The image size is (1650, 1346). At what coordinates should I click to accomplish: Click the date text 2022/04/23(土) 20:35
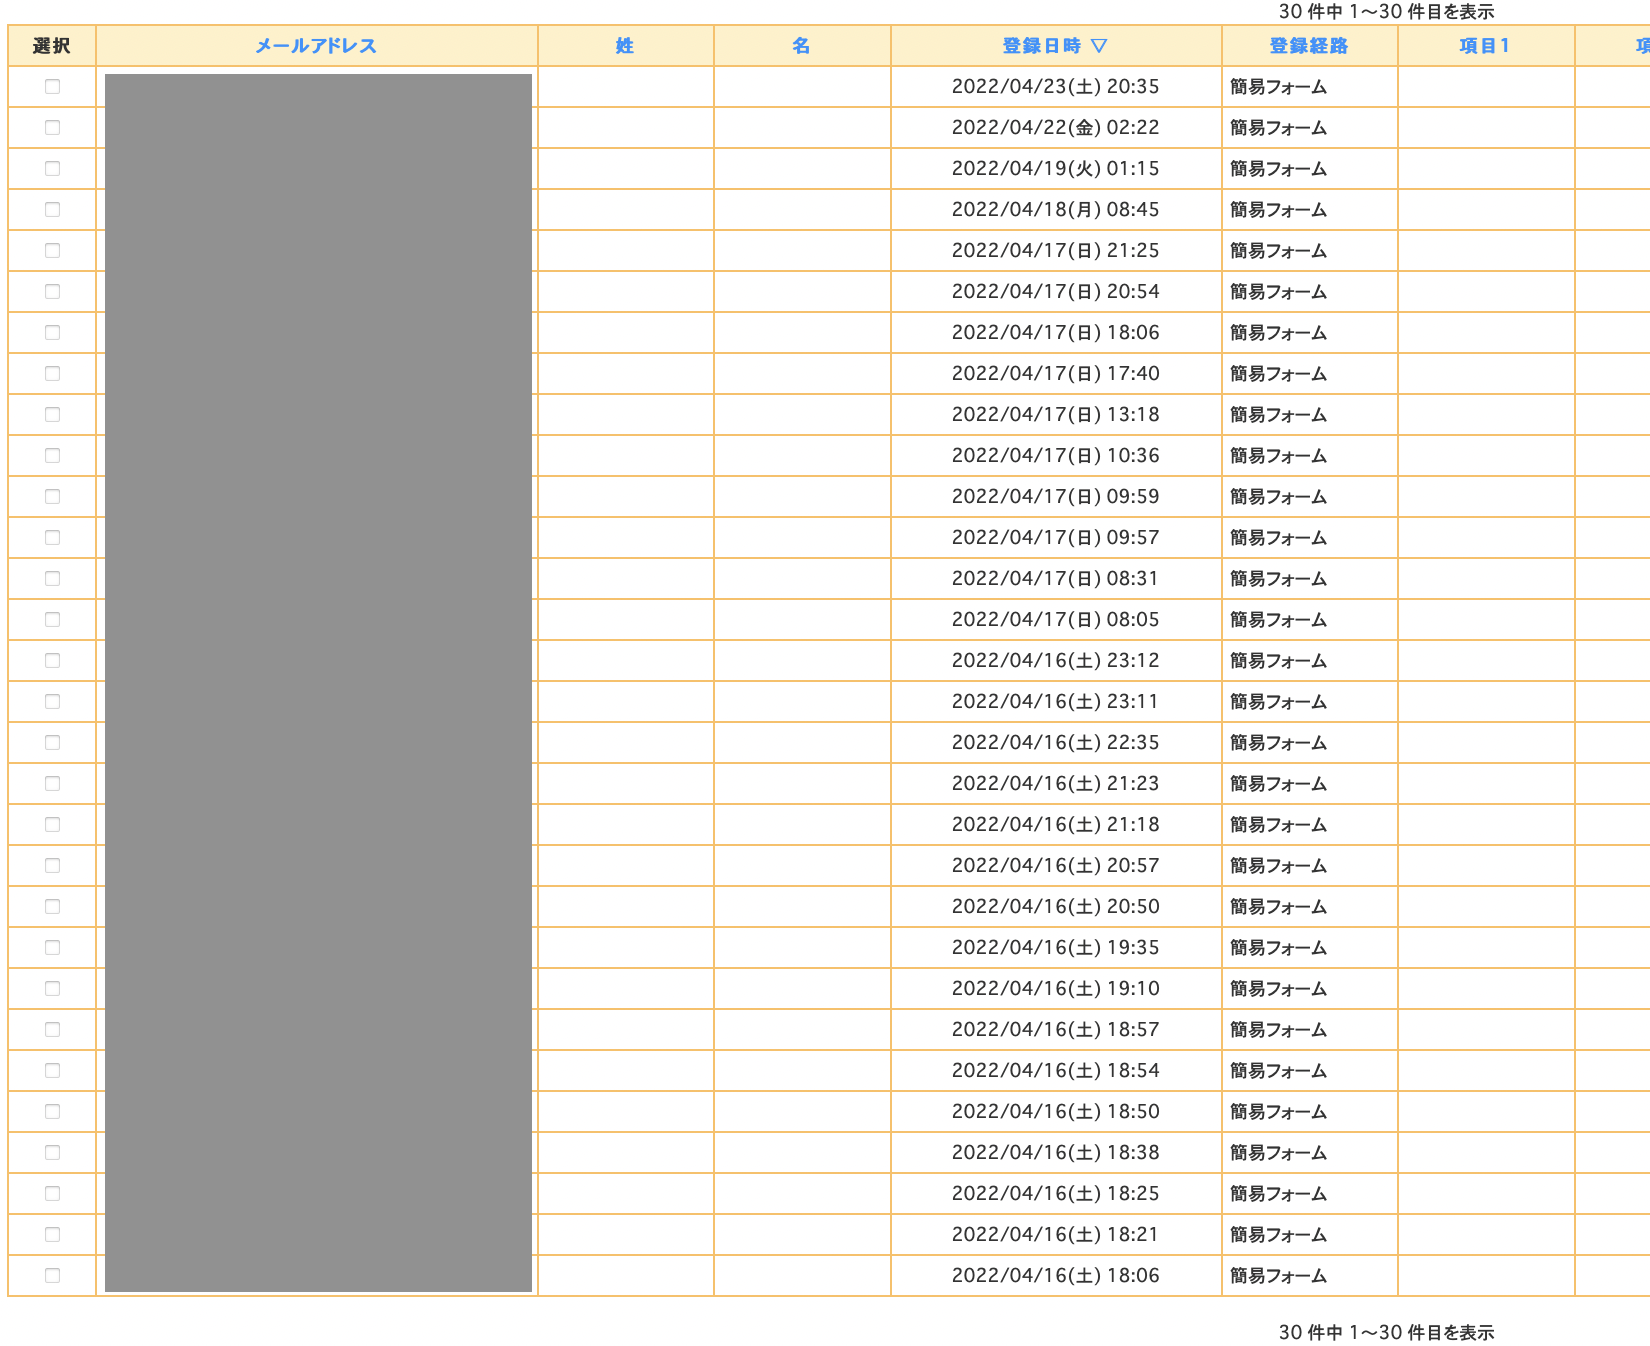(x=1056, y=87)
